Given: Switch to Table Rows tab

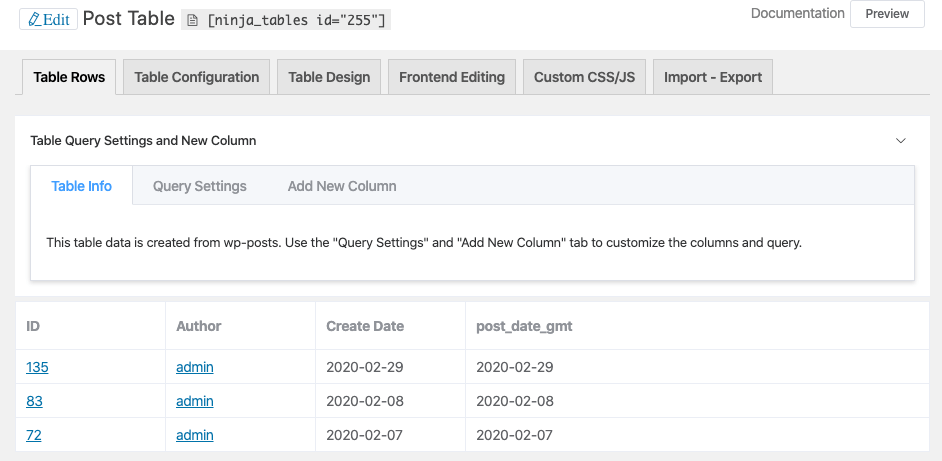Looking at the screenshot, I should pos(69,77).
